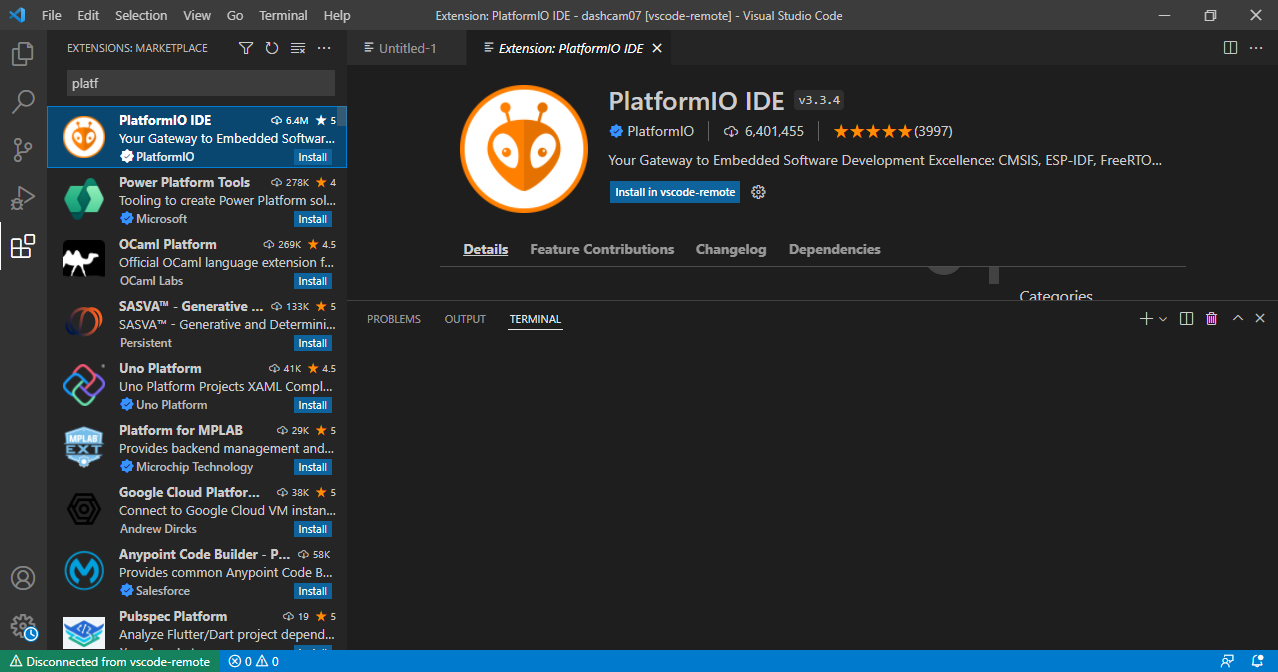Create a new terminal with plus icon
Screen dimensions: 1278x672
(x=1146, y=319)
